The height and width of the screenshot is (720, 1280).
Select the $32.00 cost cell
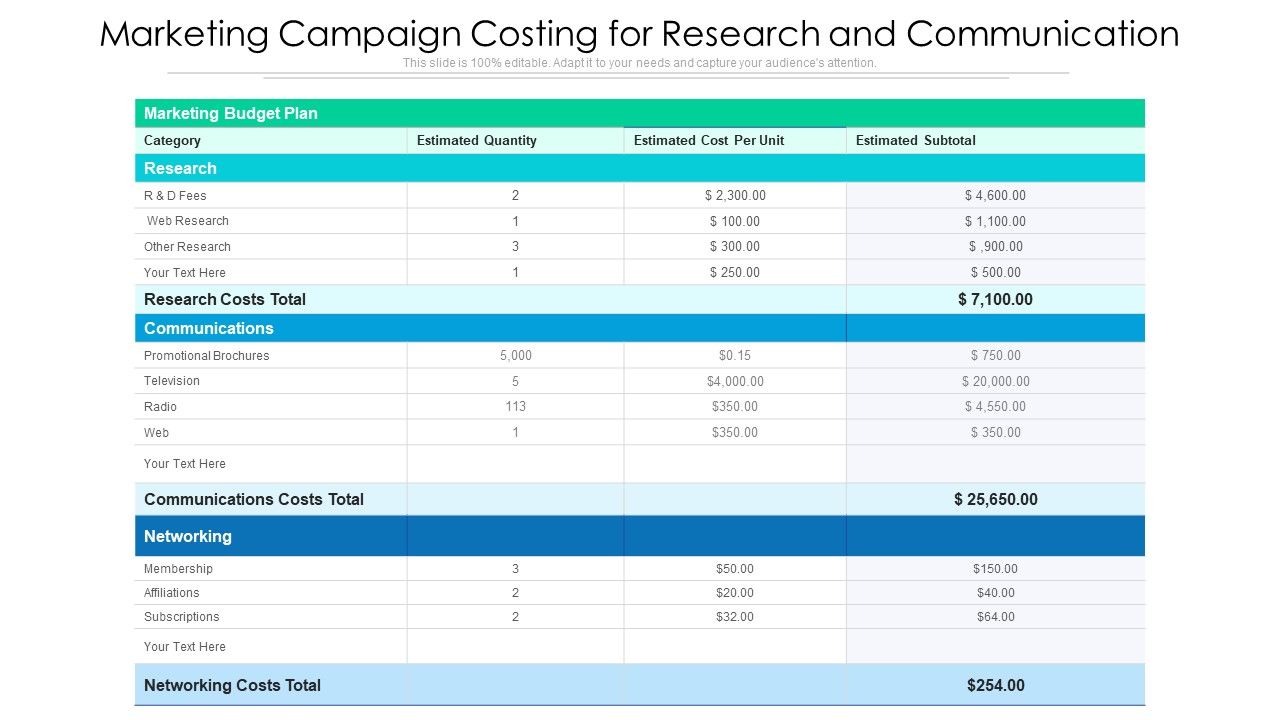coord(735,617)
